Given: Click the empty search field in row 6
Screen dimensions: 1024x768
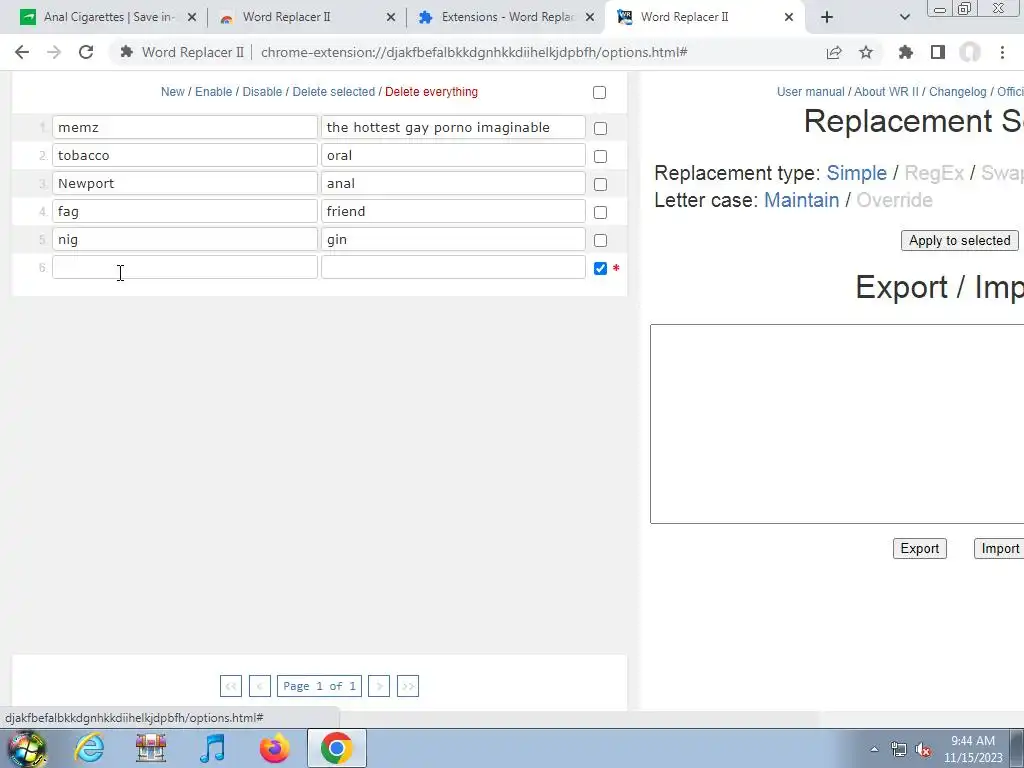Looking at the screenshot, I should click(185, 267).
